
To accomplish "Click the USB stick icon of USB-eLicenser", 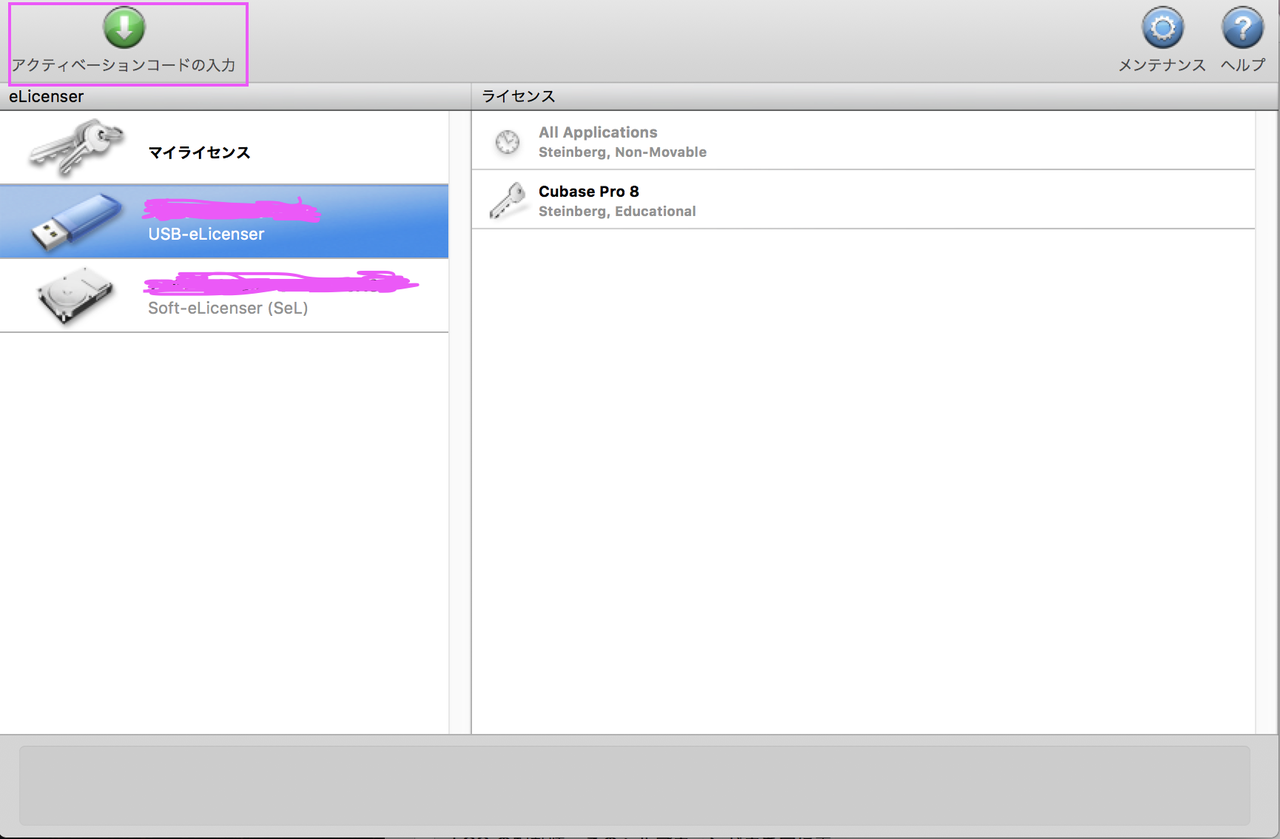I will [76, 221].
